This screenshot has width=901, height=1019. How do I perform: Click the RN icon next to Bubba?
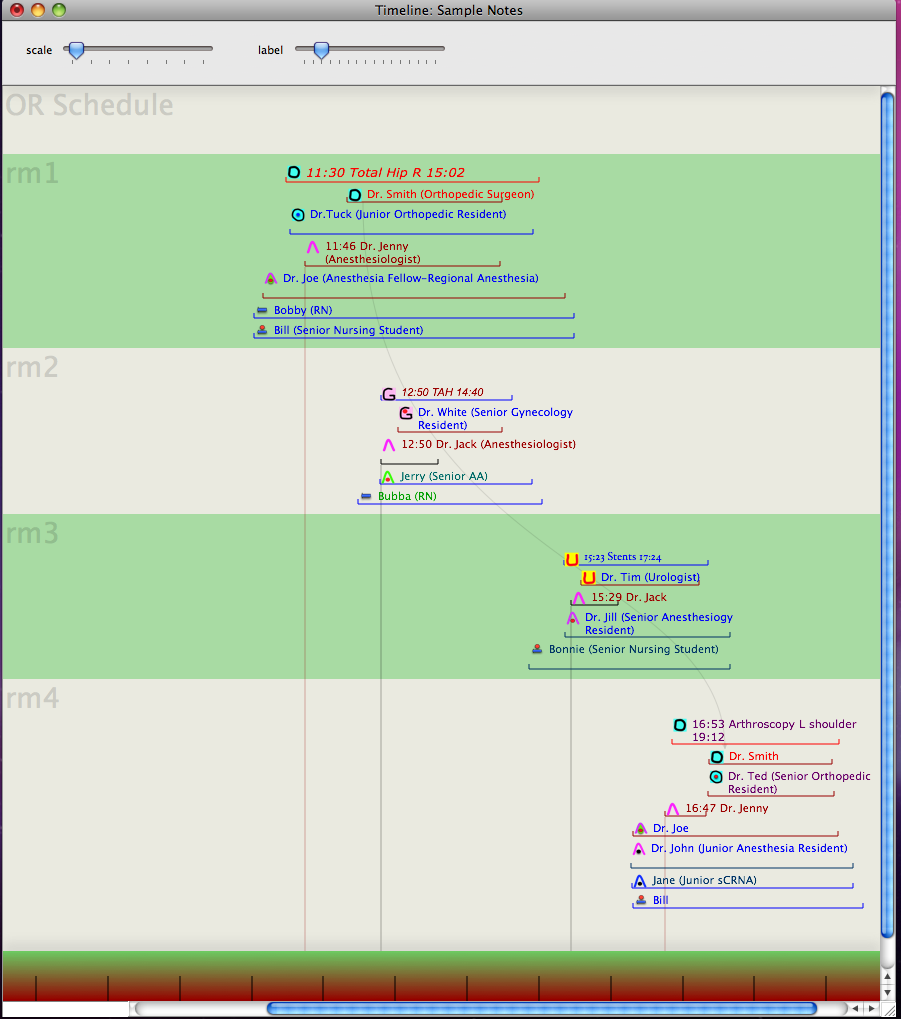coord(366,496)
